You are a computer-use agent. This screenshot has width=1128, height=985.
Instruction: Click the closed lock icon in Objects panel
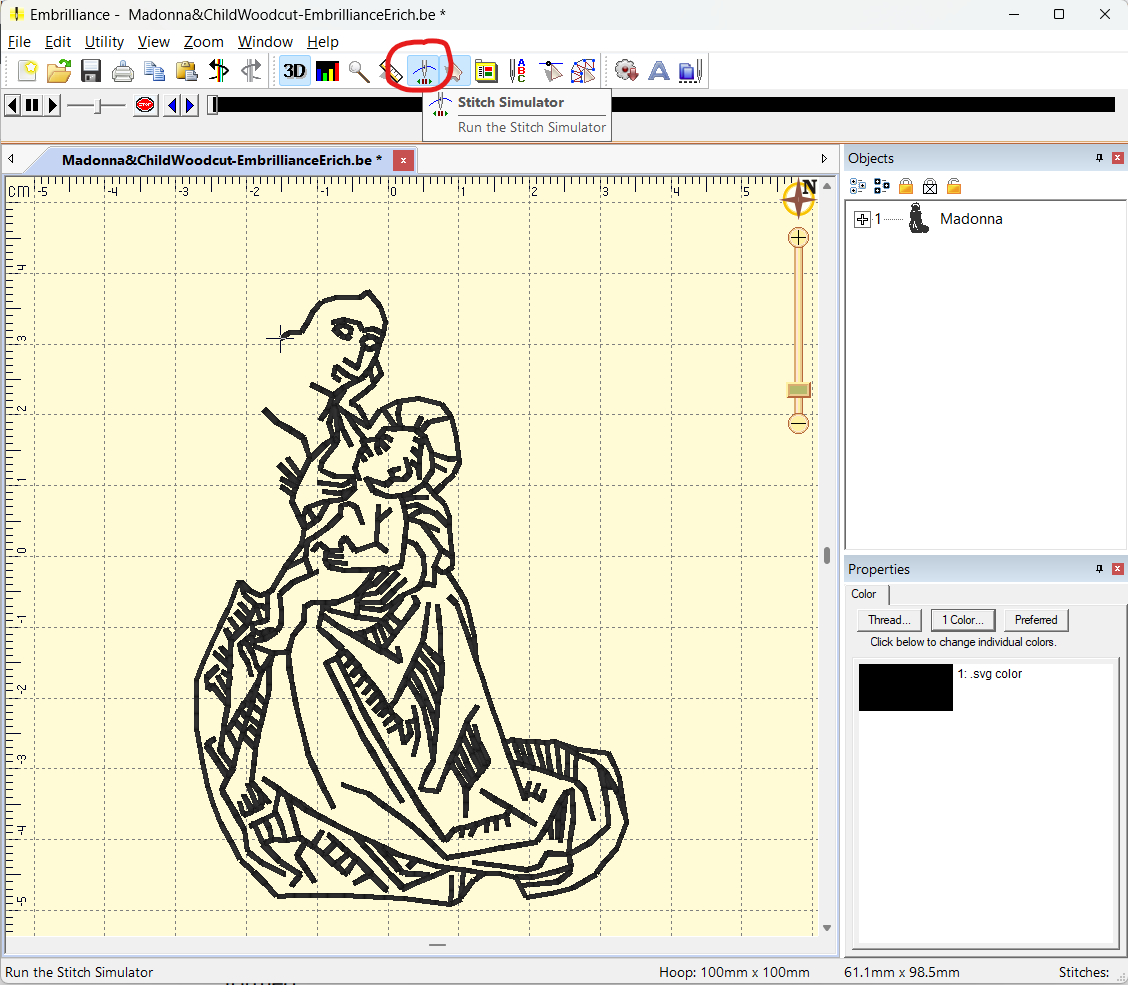(906, 186)
